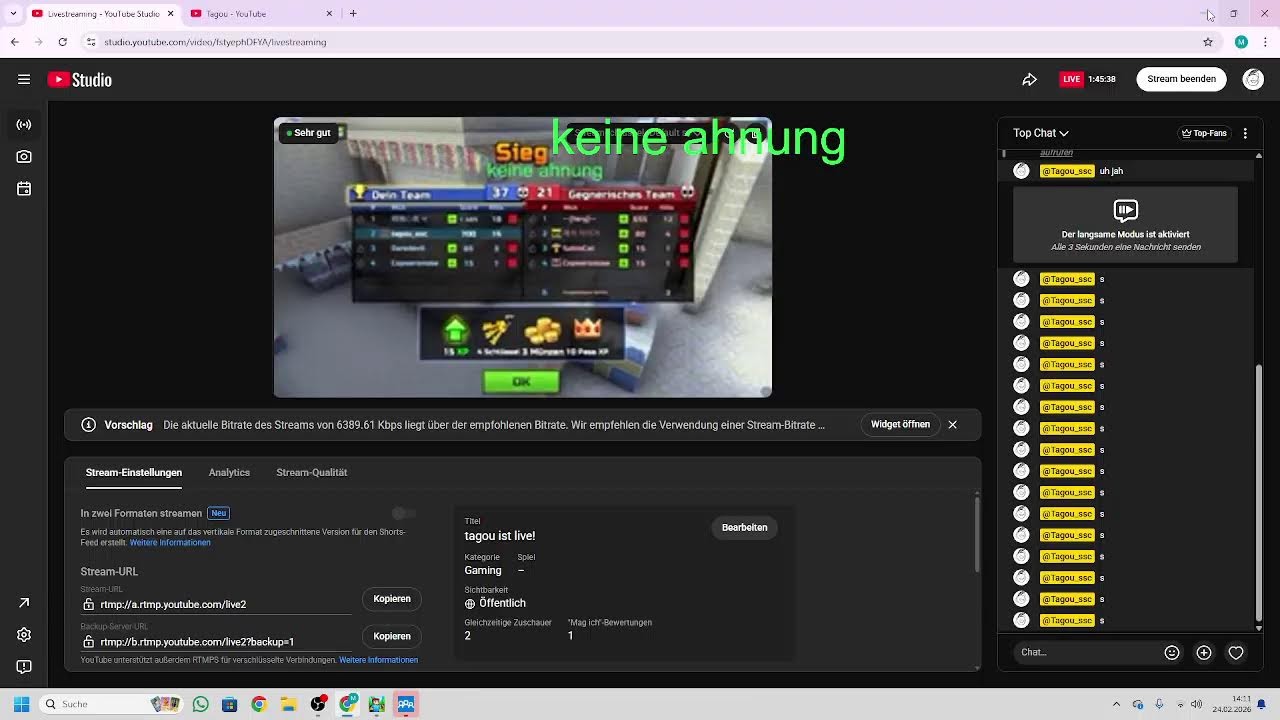This screenshot has height=720, width=1280.
Task: Click the stream settings panel scrollbar
Action: point(976,535)
